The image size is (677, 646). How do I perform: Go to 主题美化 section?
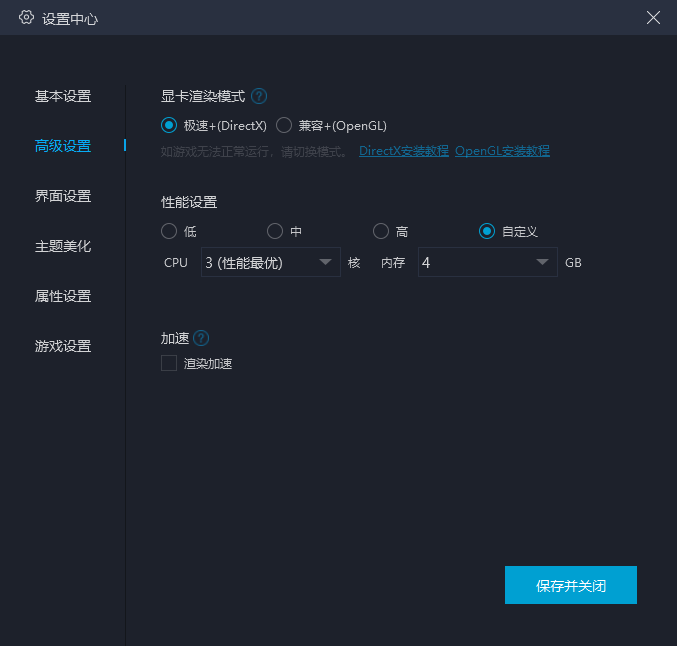pyautogui.click(x=63, y=246)
